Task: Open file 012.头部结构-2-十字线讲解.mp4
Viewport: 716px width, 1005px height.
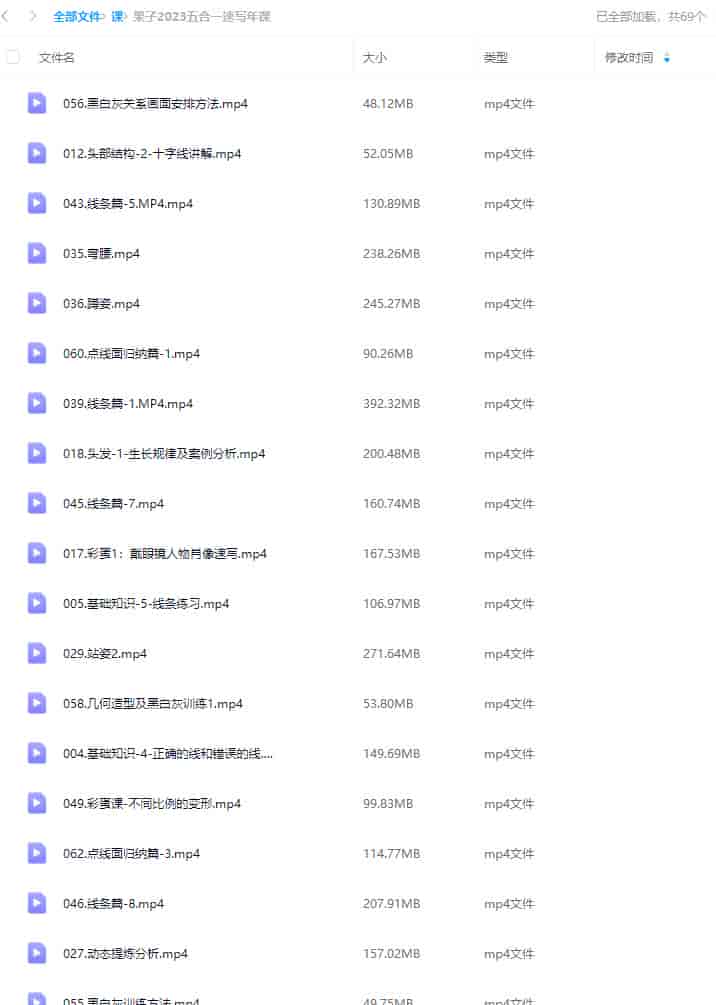Action: tap(152, 153)
